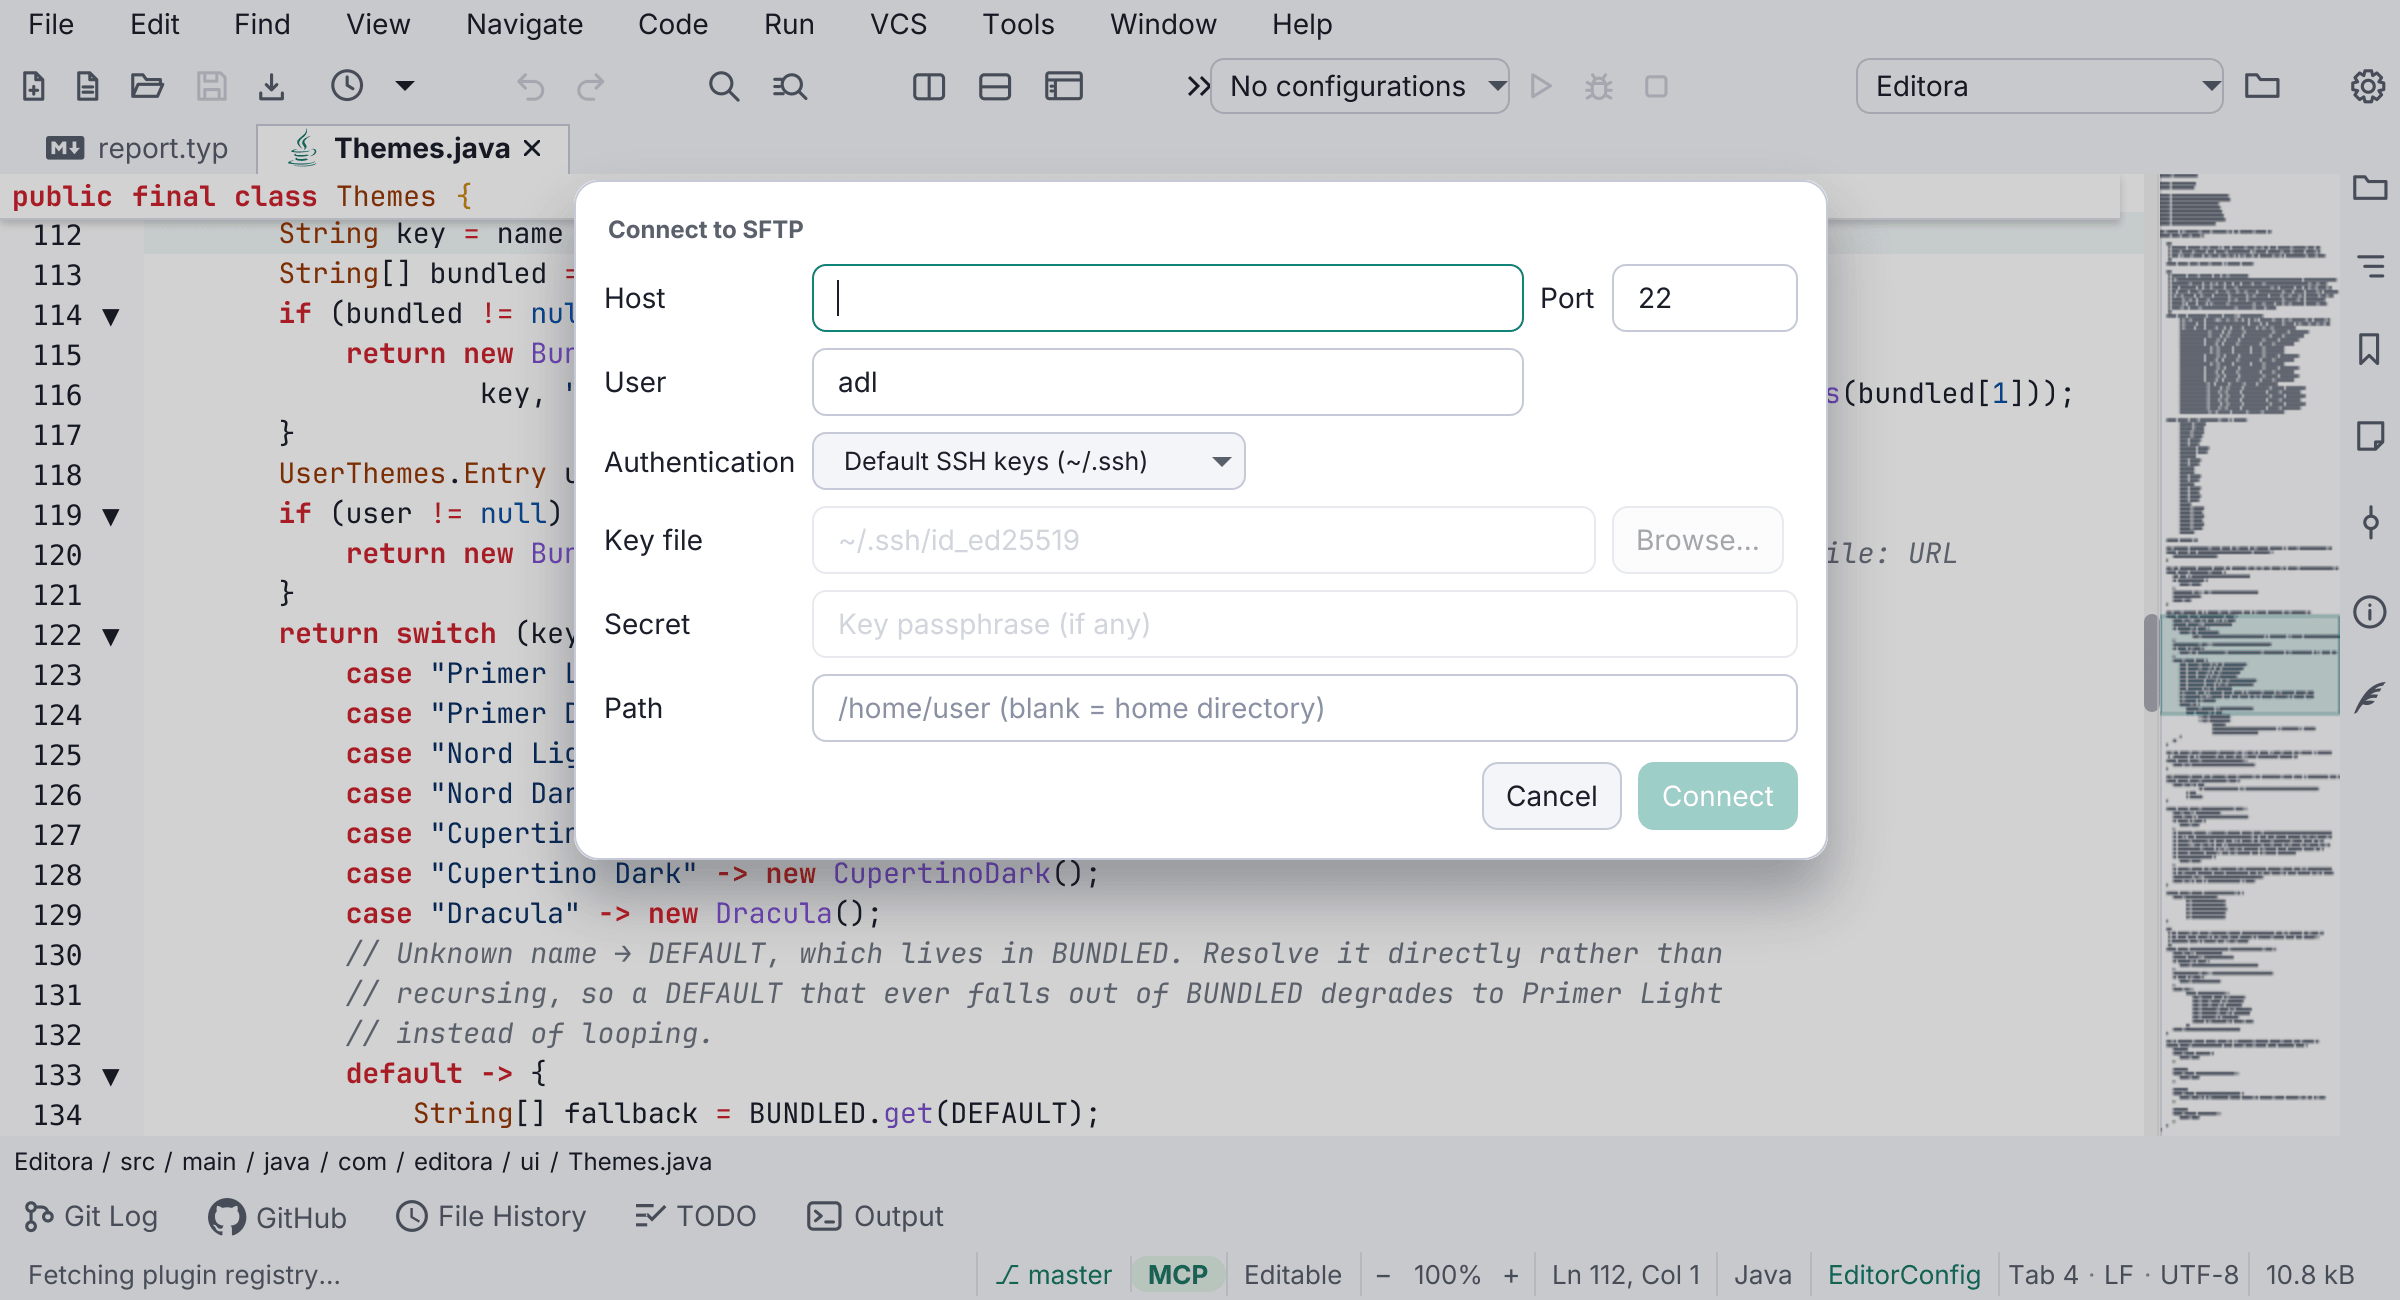Screen dimensions: 2400x1300
Task: Toggle the Editable status indicator
Action: [x=1292, y=1275]
